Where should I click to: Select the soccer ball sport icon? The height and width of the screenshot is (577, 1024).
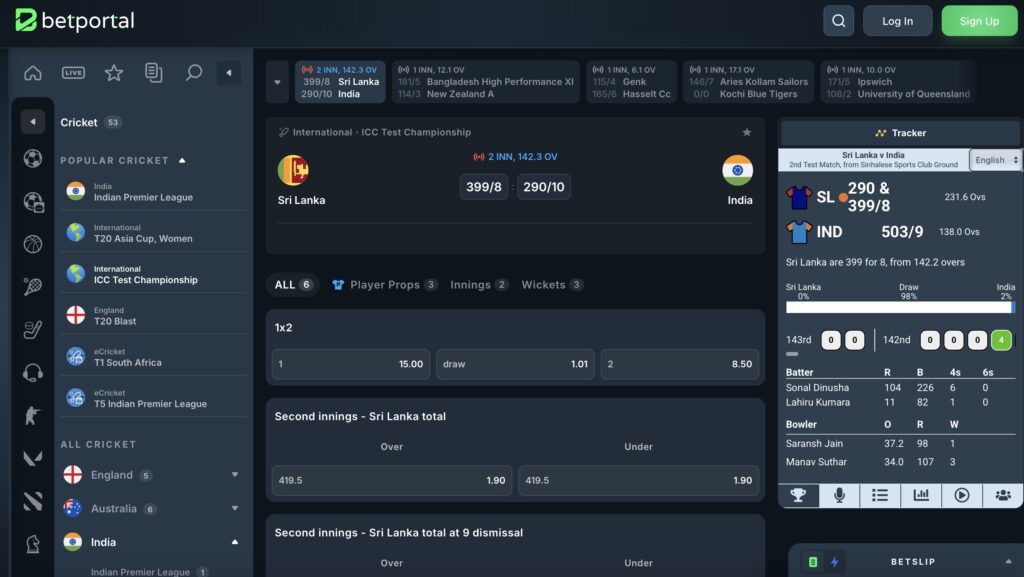(x=33, y=159)
